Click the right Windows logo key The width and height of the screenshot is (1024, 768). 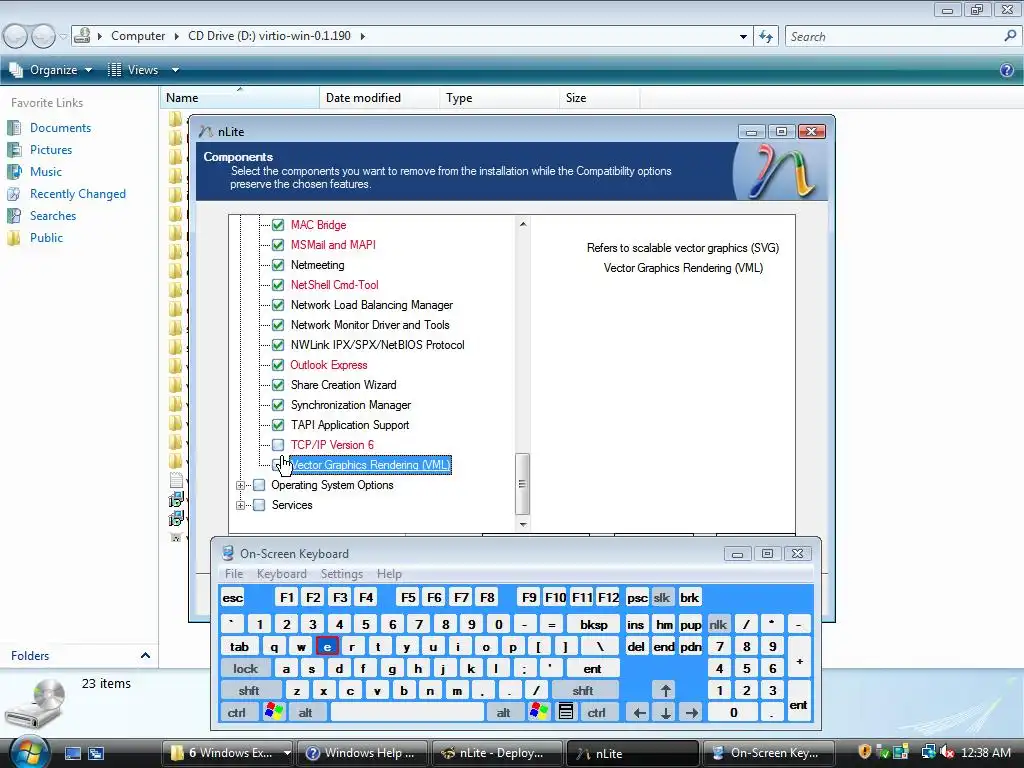[539, 712]
